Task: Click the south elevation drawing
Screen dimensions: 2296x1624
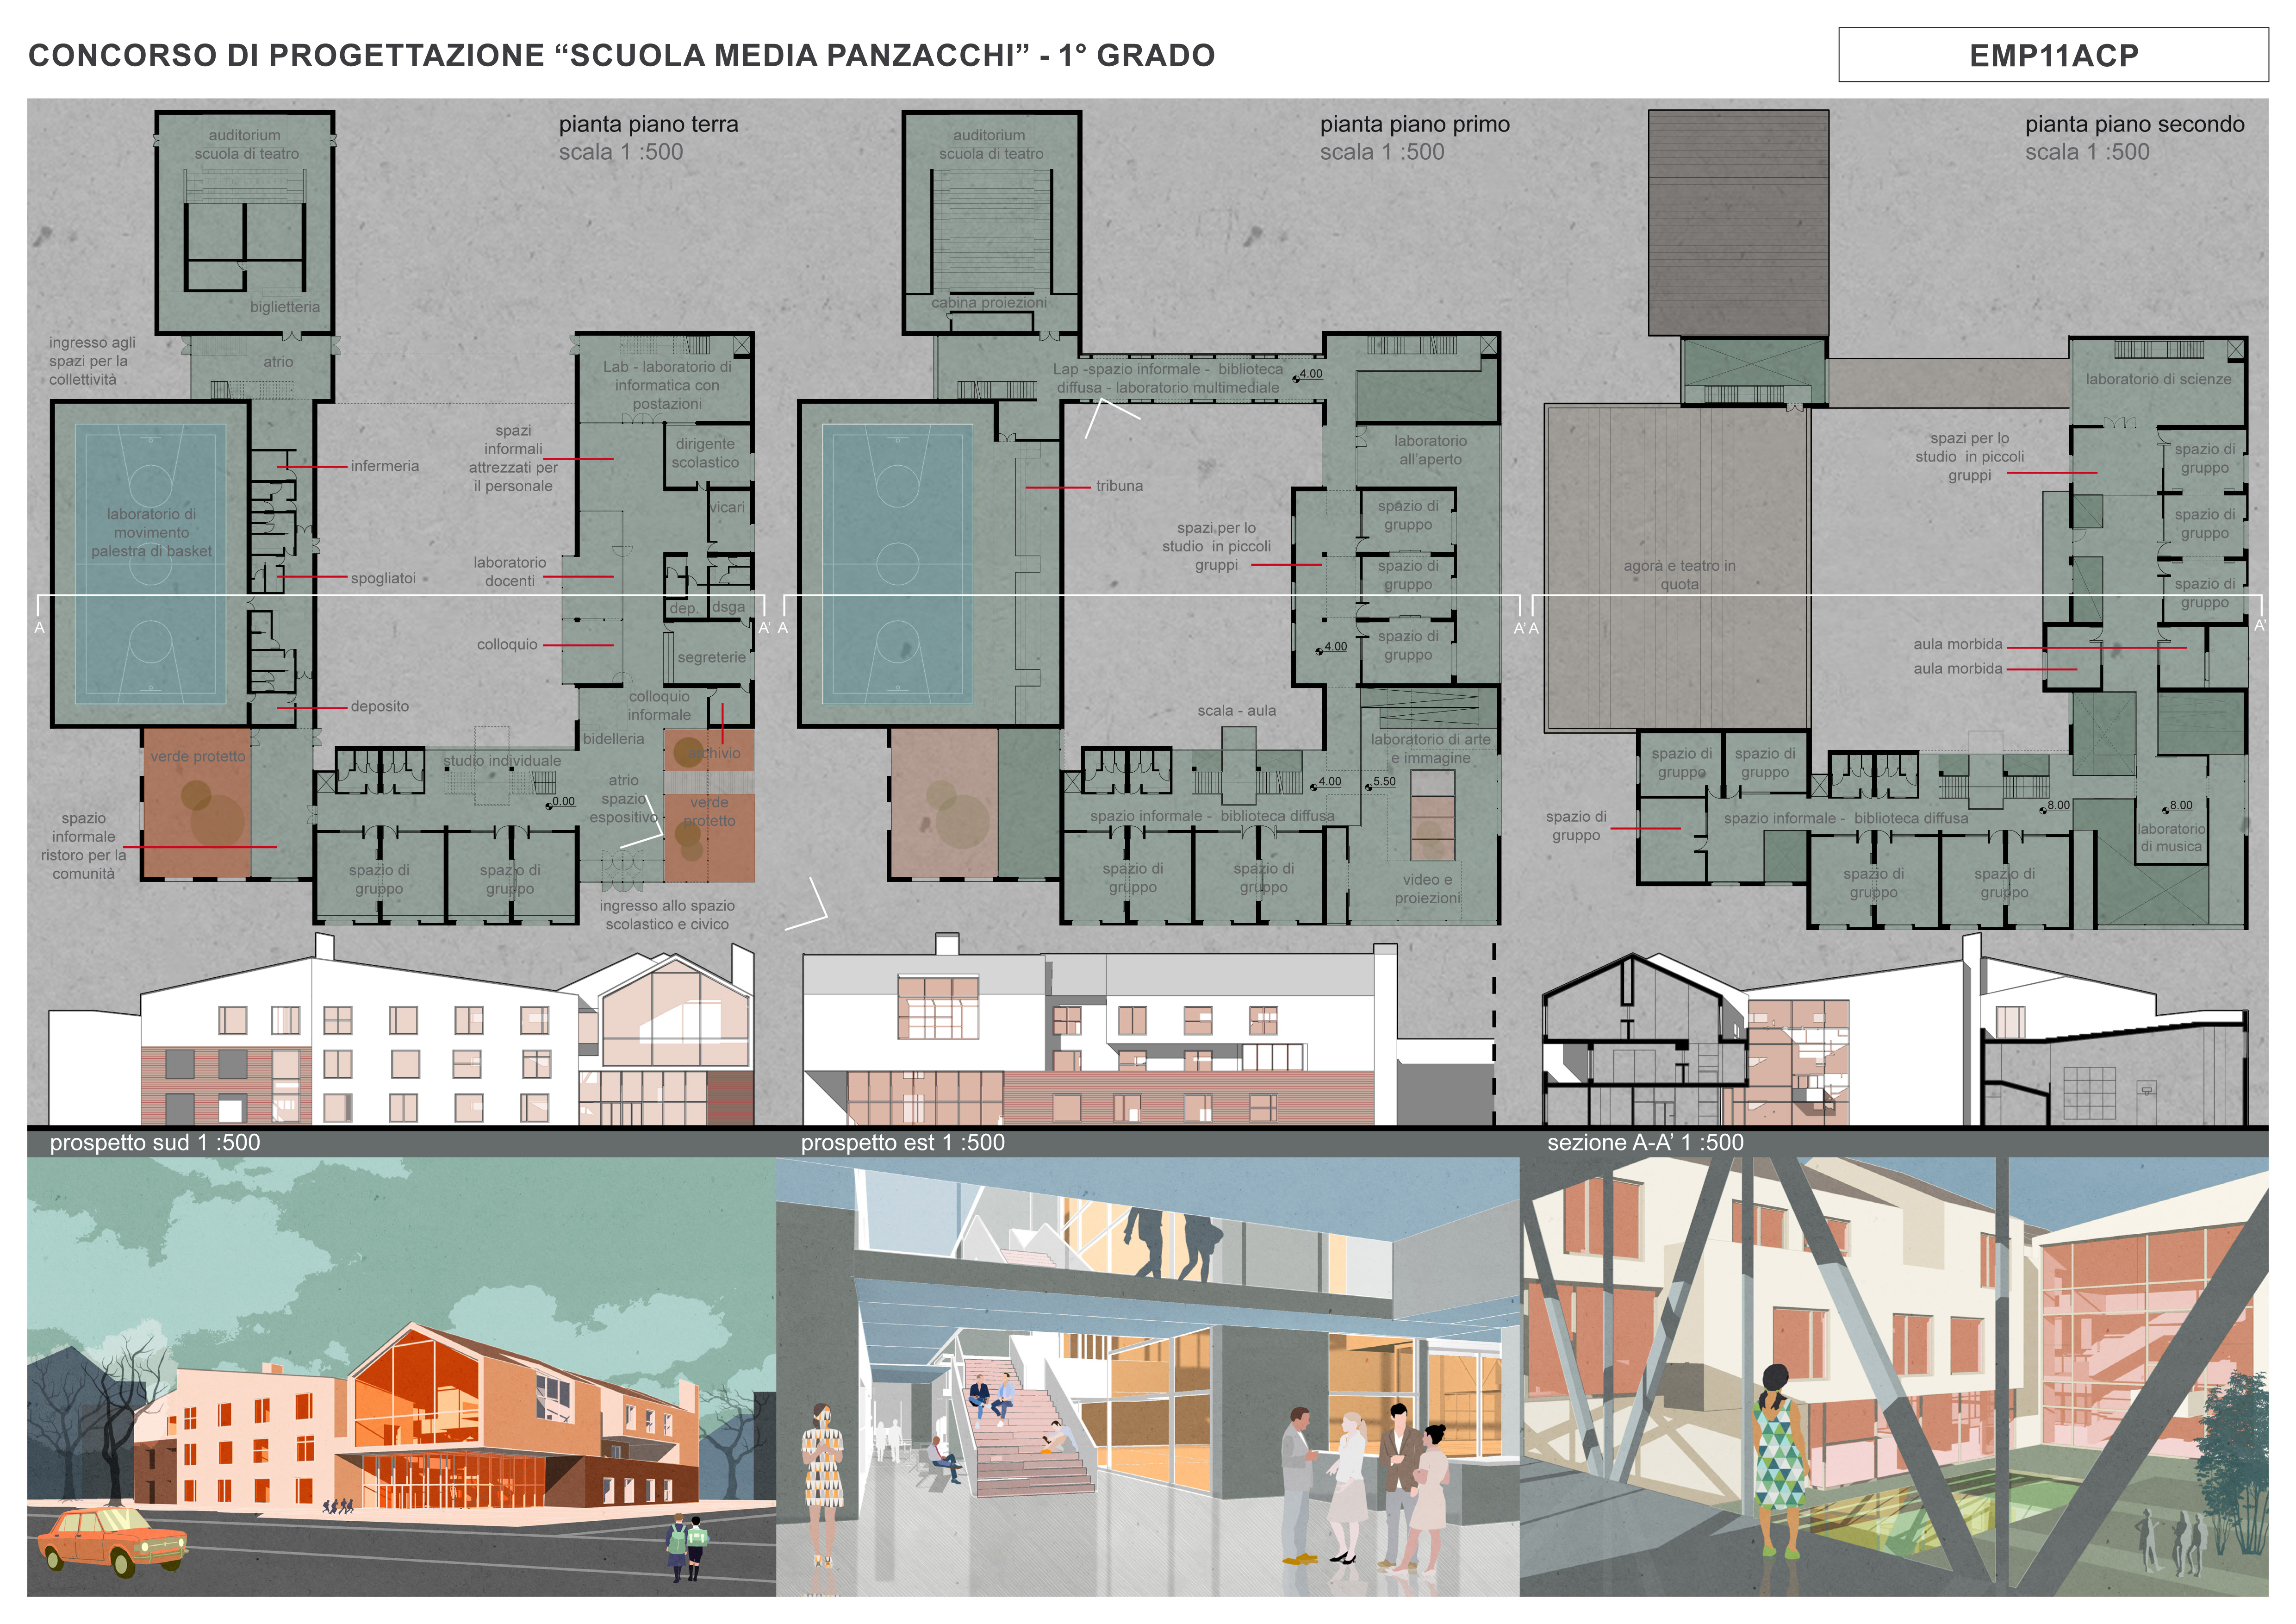Action: click(400, 1040)
